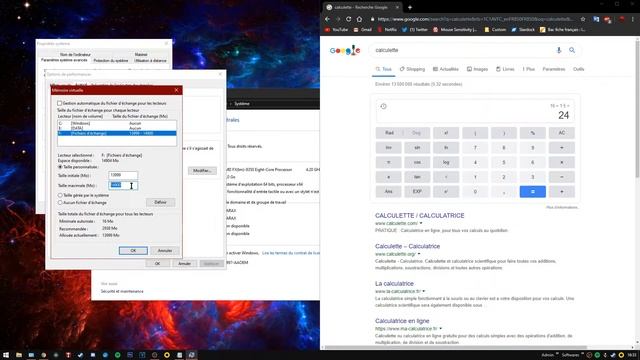The height and width of the screenshot is (360, 640).
Task: Select Taille gérée par le système option
Action: pyautogui.click(x=60, y=196)
